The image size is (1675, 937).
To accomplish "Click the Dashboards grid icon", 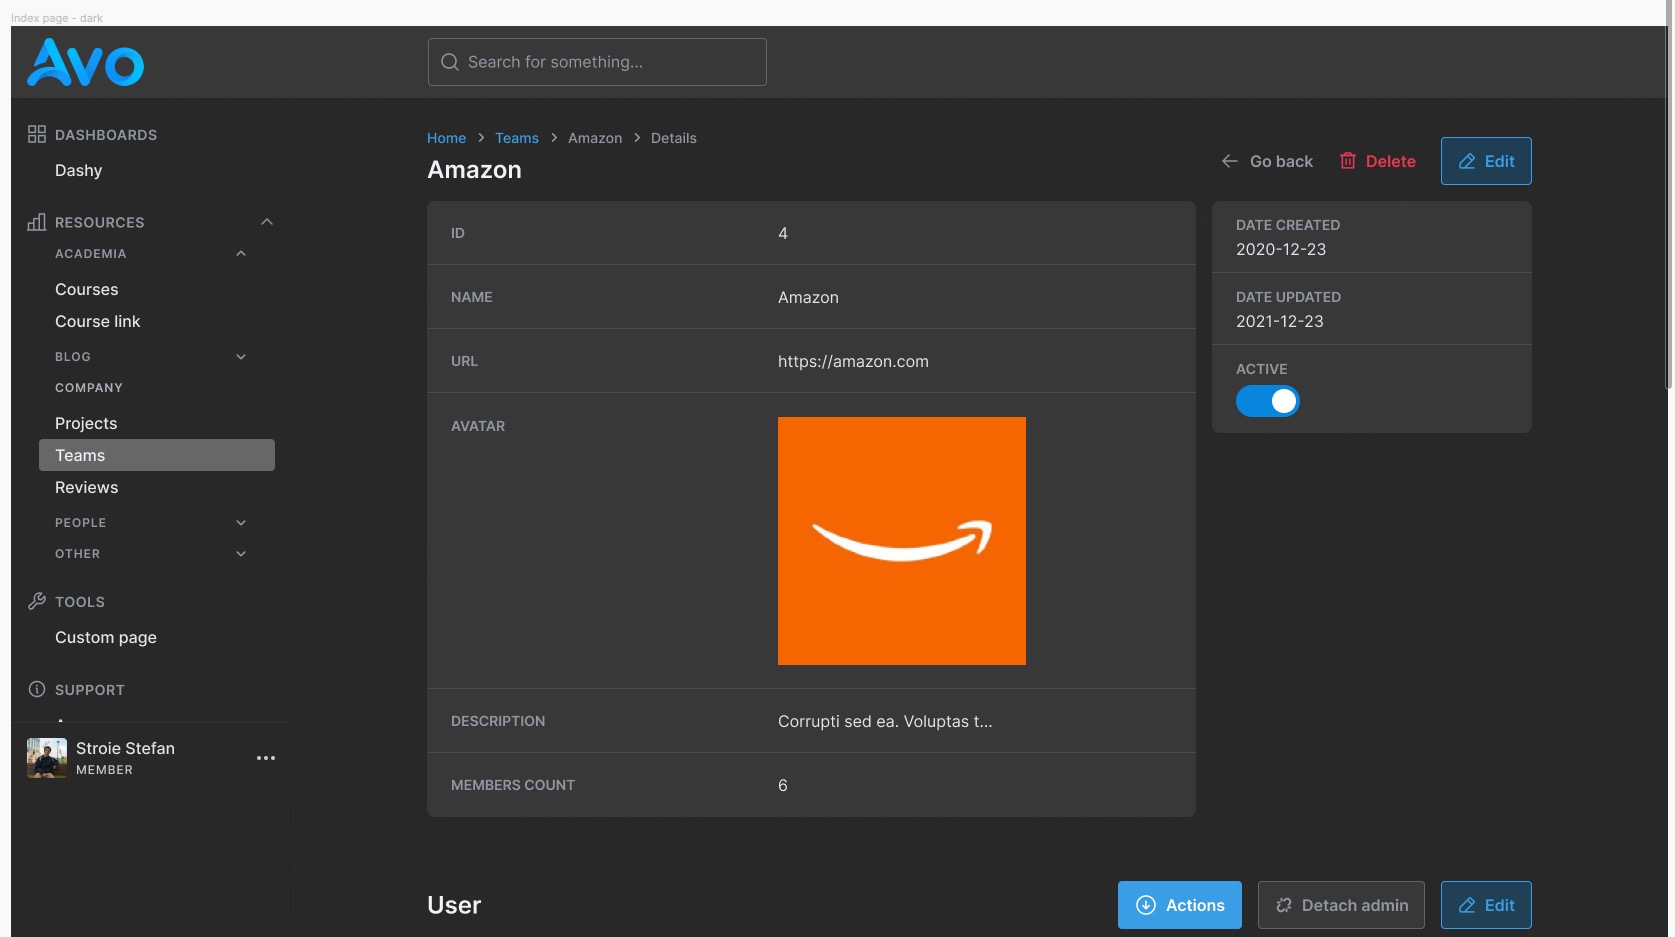I will [37, 134].
